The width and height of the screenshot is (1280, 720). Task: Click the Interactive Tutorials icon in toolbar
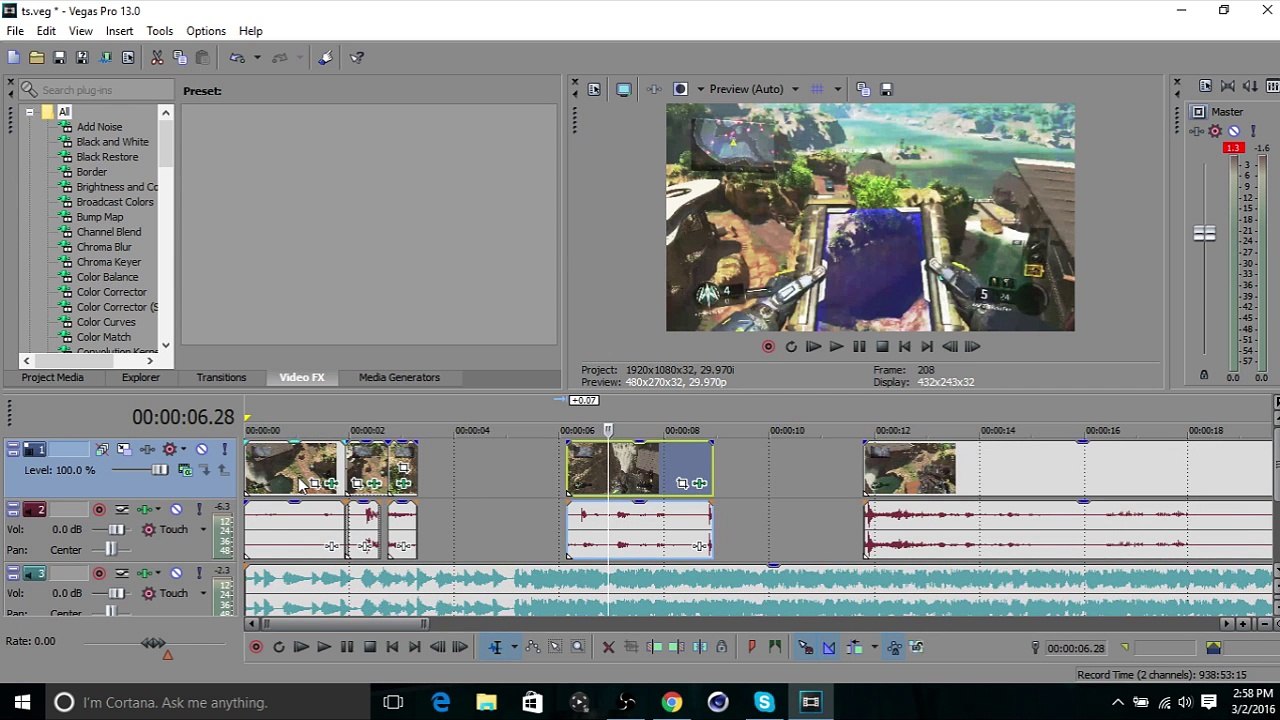325,58
